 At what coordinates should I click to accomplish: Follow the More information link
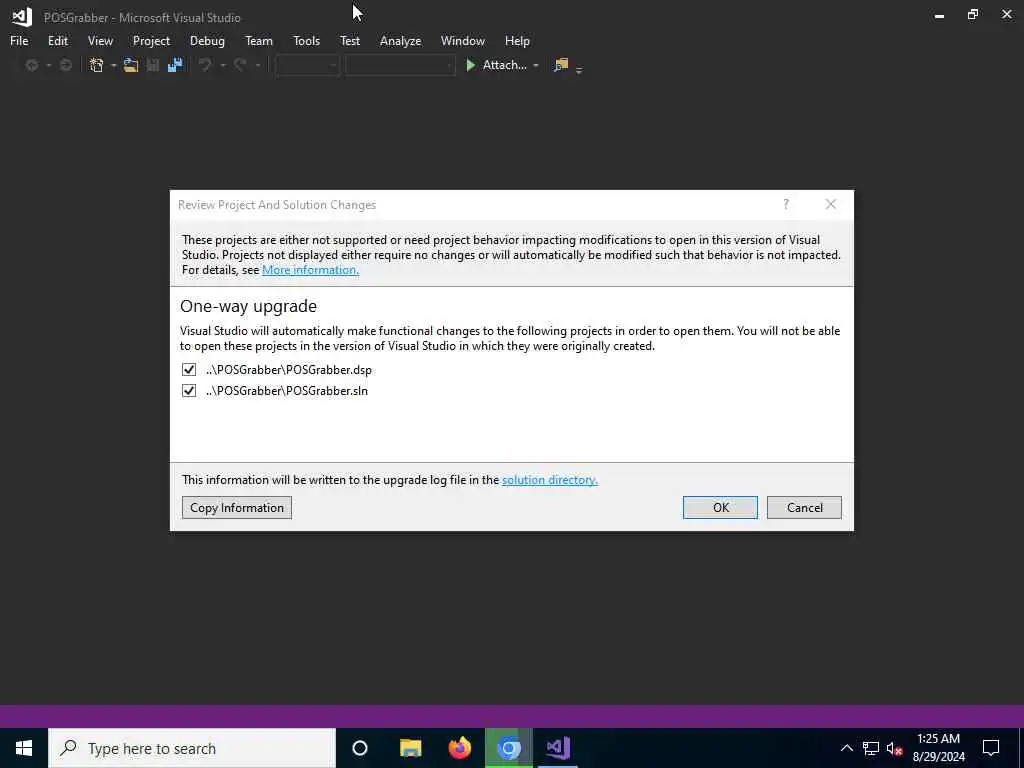(310, 270)
